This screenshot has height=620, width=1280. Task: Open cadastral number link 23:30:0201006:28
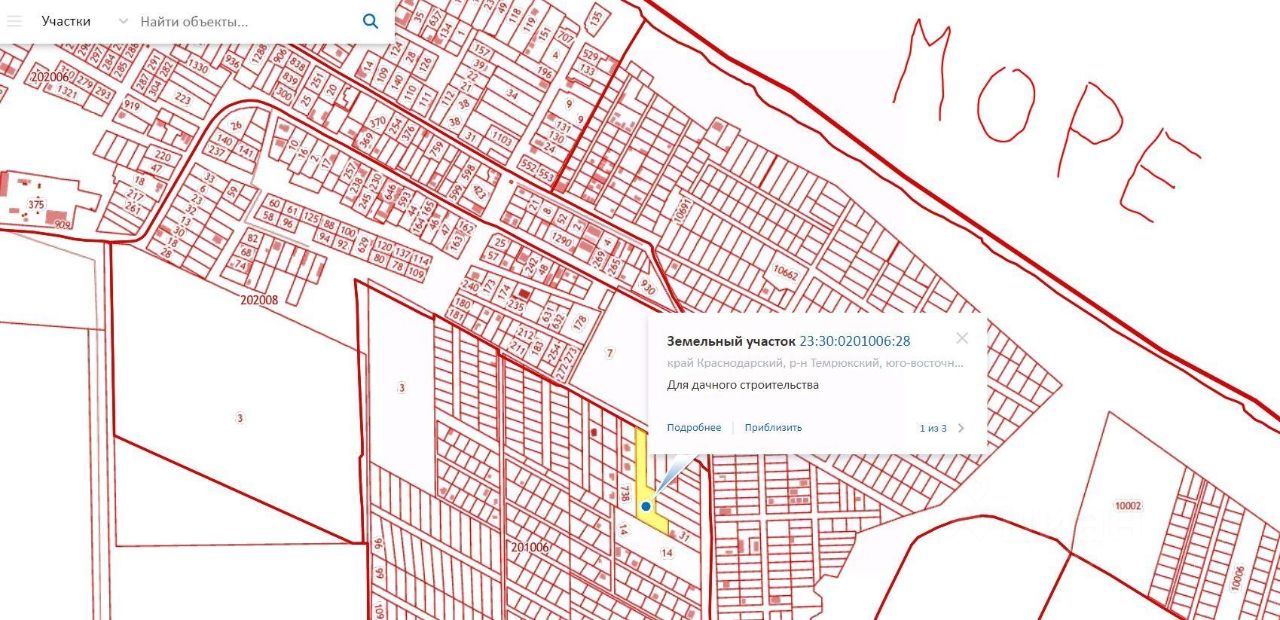[x=855, y=341]
